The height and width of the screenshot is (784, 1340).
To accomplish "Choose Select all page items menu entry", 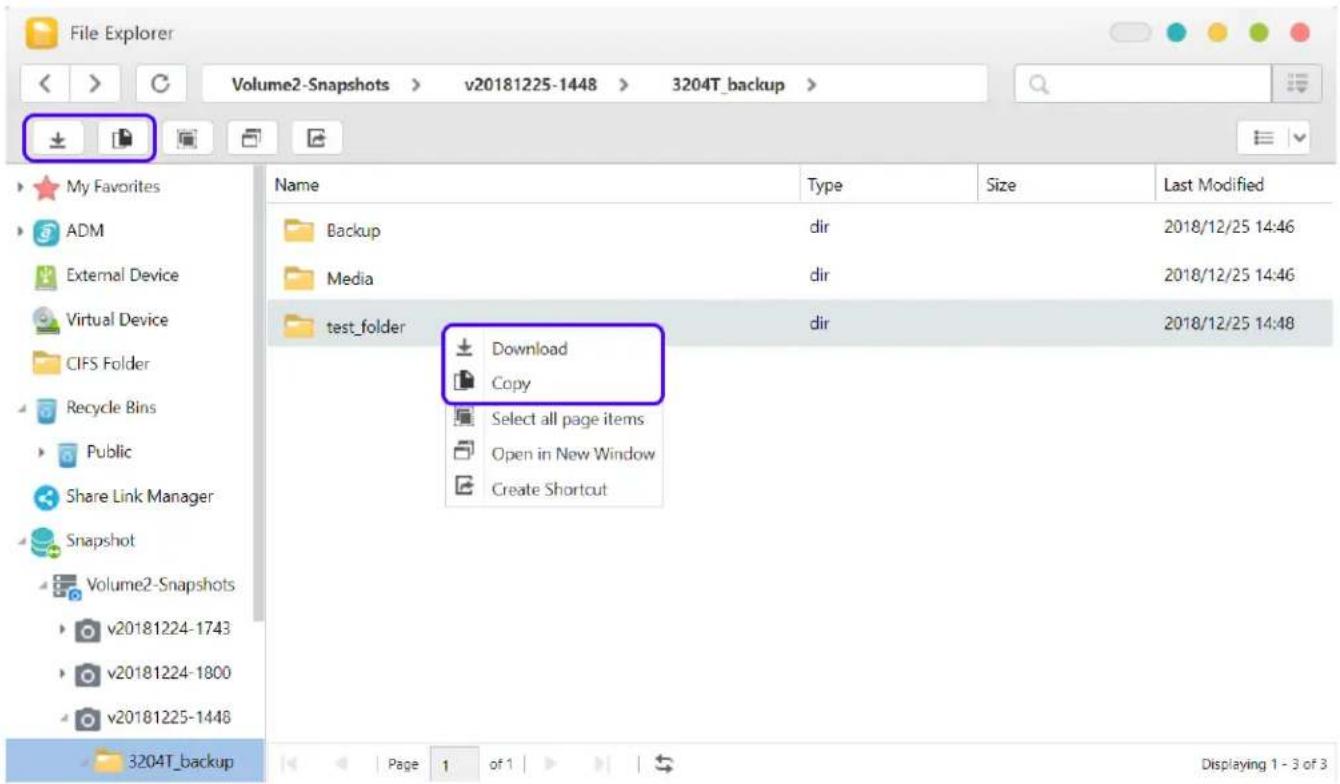I will click(554, 419).
